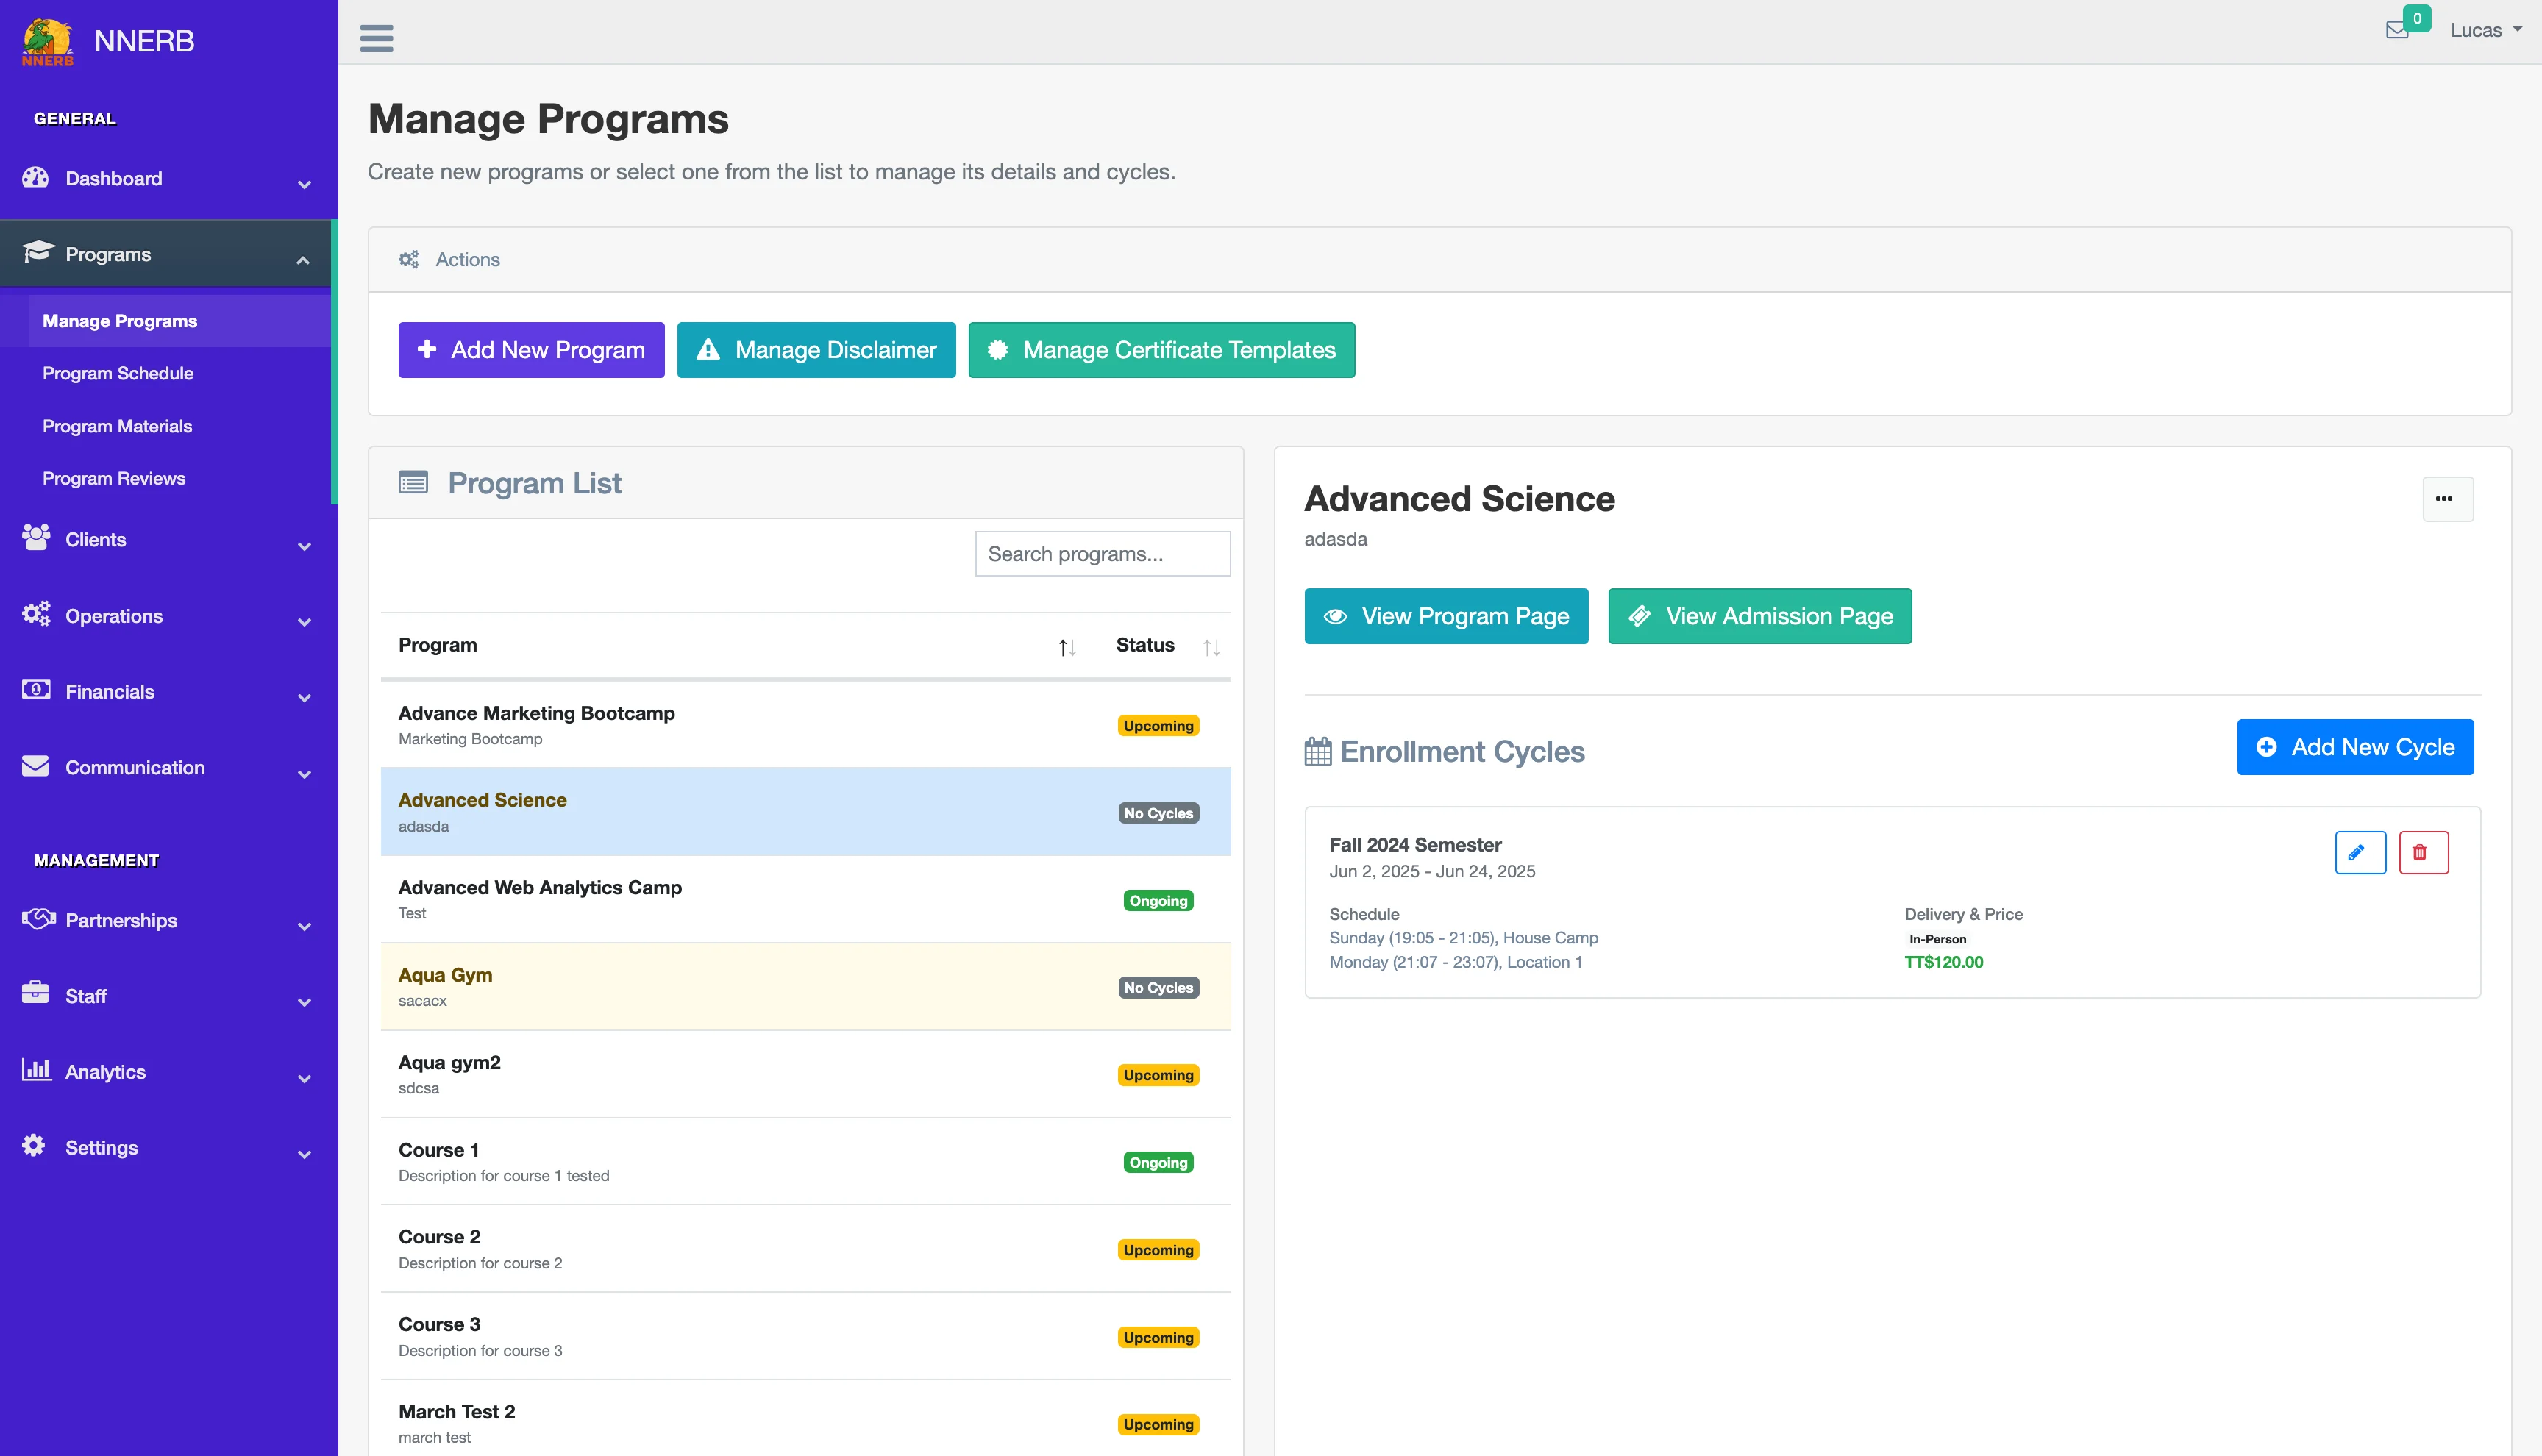Open the Lucas user dropdown
The height and width of the screenshot is (1456, 2542).
[2484, 30]
